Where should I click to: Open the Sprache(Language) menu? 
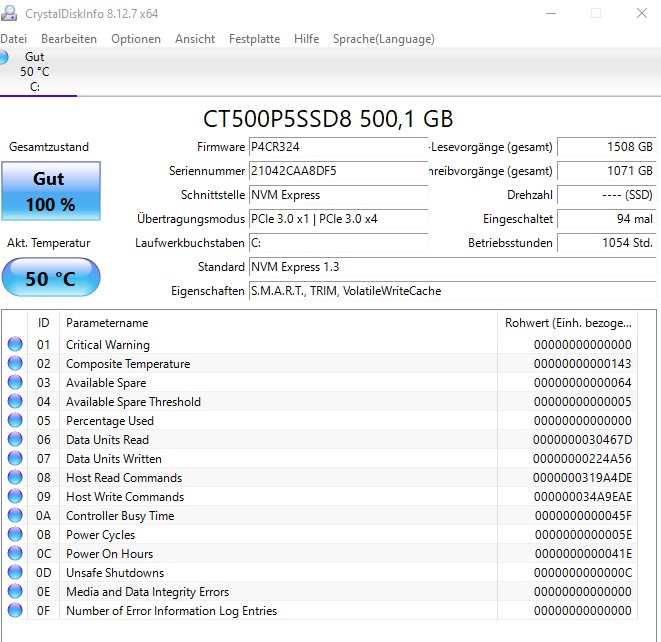[x=384, y=39]
